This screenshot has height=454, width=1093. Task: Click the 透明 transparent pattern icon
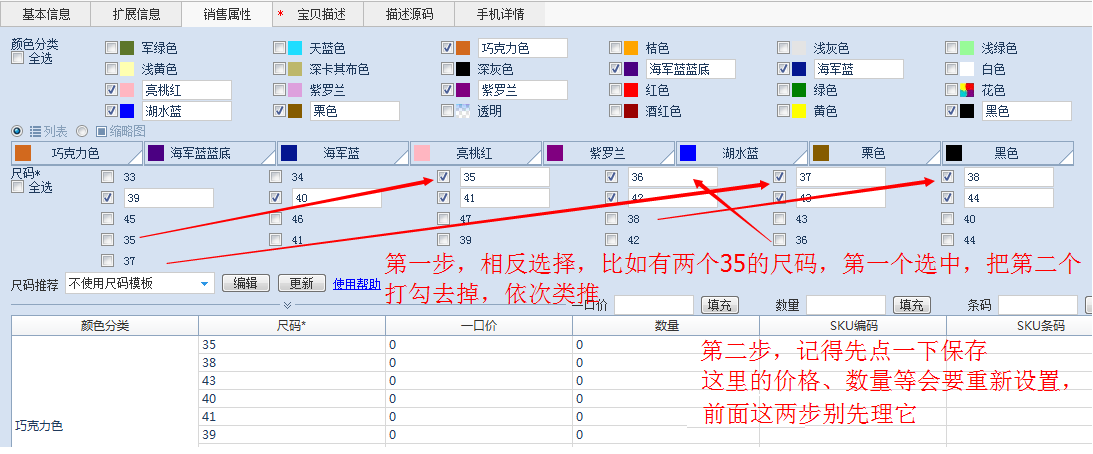[x=463, y=111]
